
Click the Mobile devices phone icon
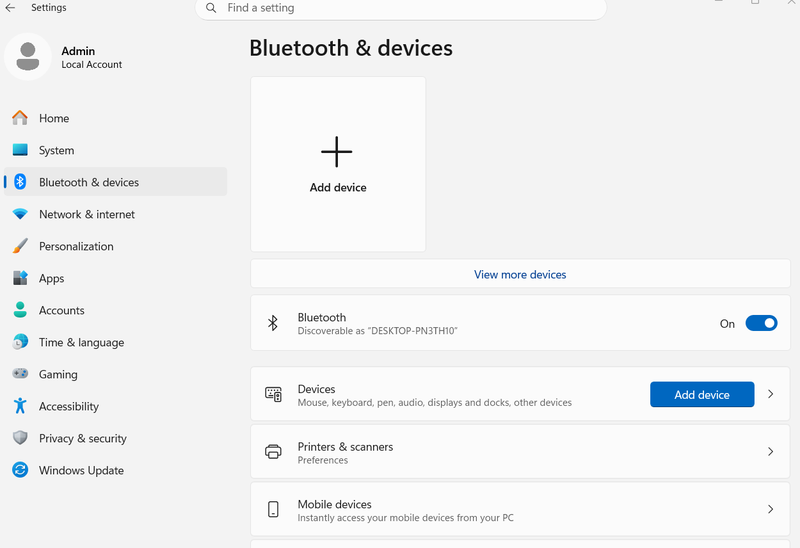pyautogui.click(x=273, y=509)
